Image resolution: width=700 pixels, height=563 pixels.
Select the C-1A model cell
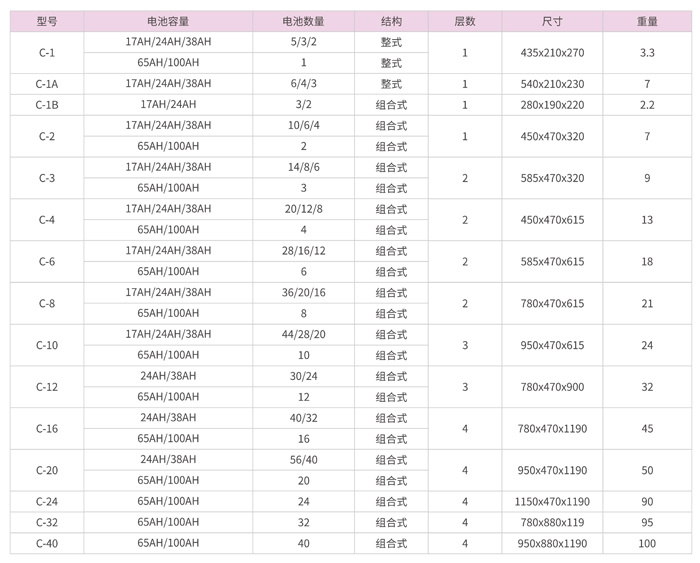[47, 84]
